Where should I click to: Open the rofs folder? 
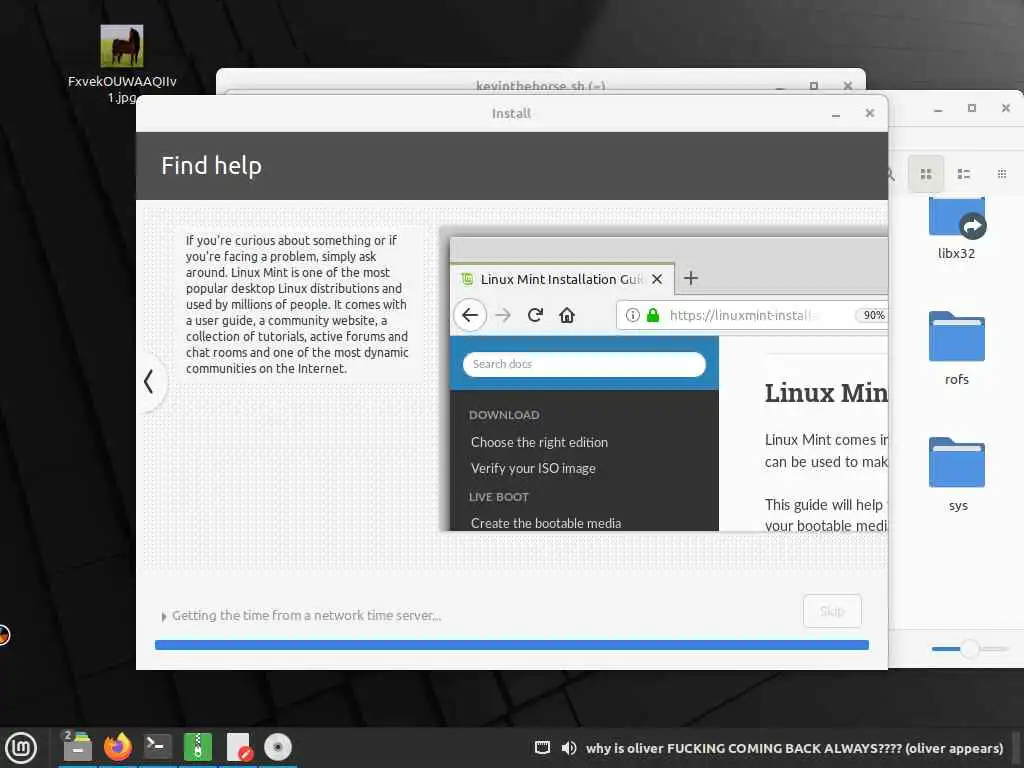(x=957, y=348)
